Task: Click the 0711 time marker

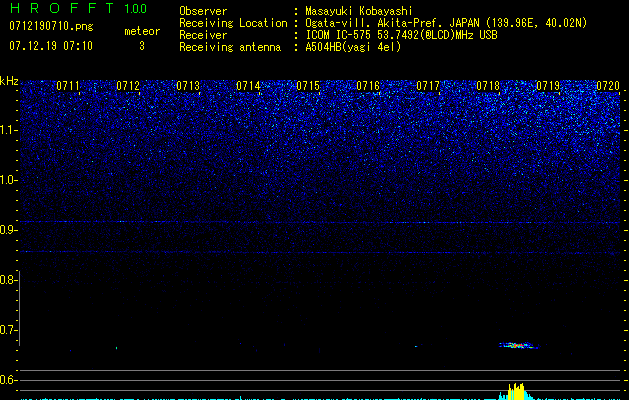Action: click(x=68, y=86)
